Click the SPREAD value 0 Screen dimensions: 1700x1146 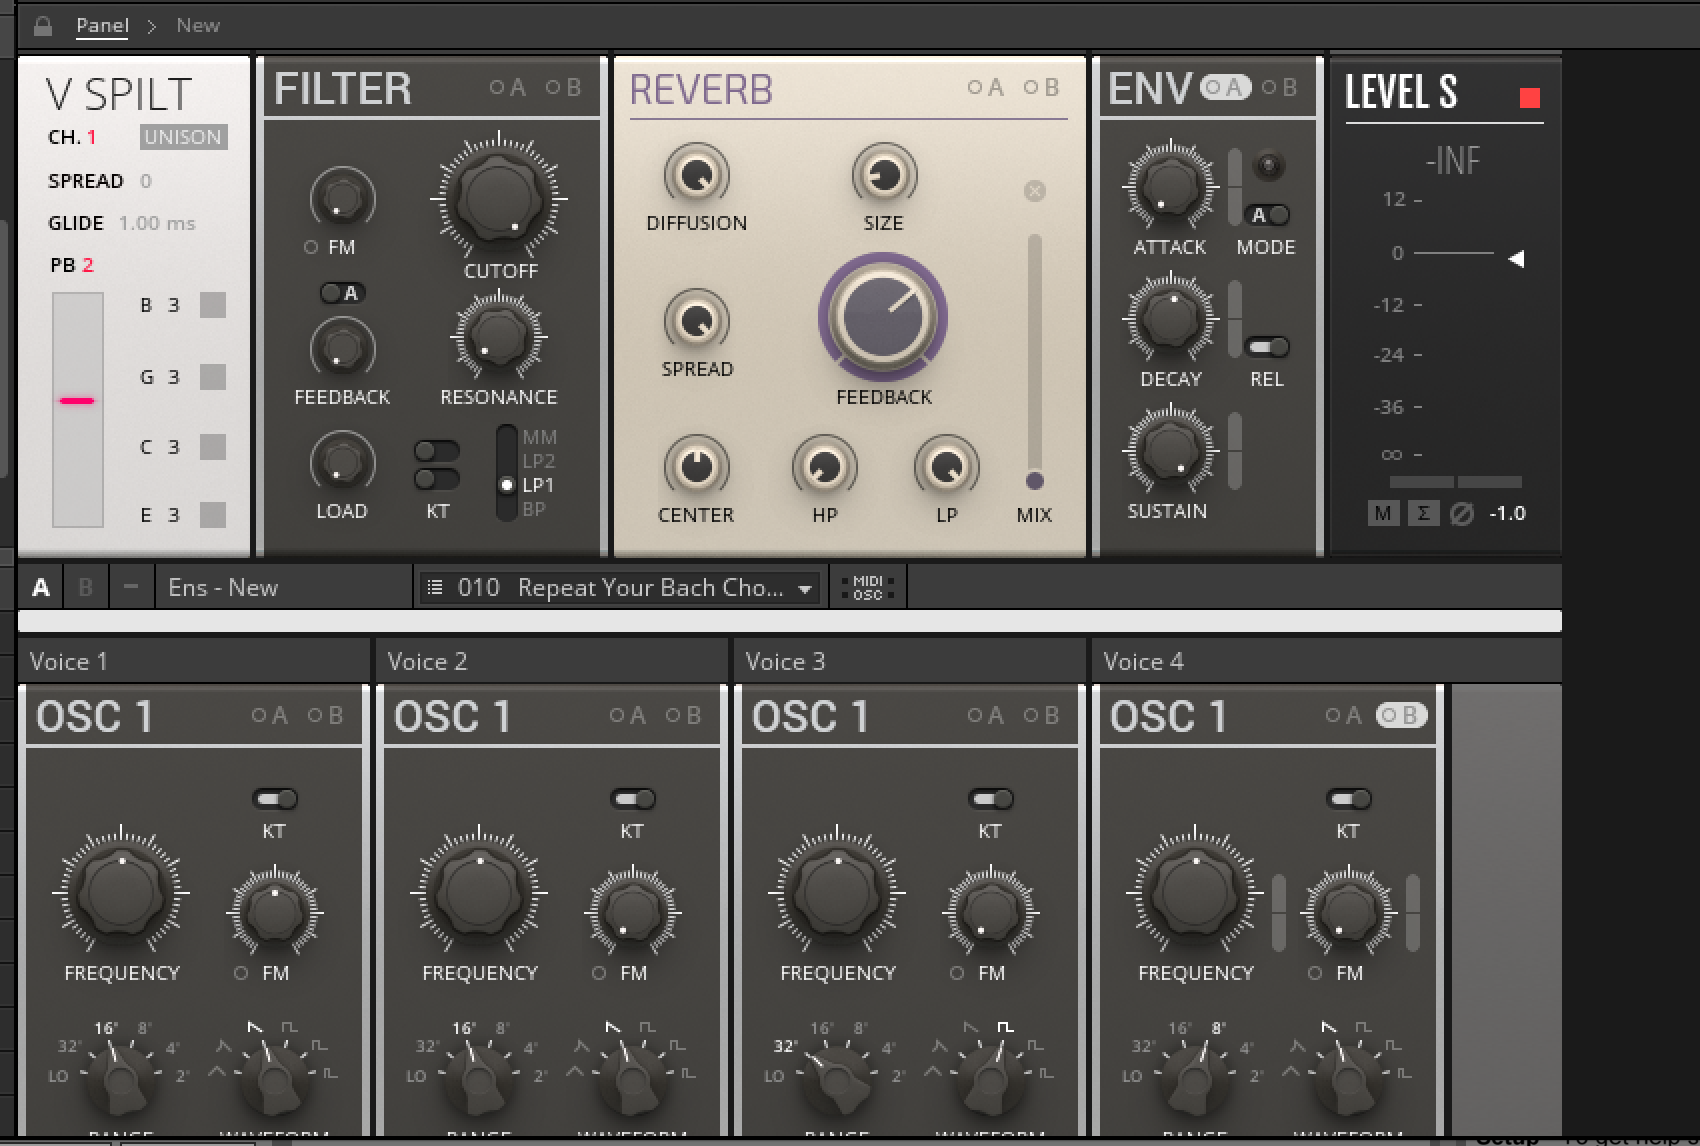(x=146, y=181)
